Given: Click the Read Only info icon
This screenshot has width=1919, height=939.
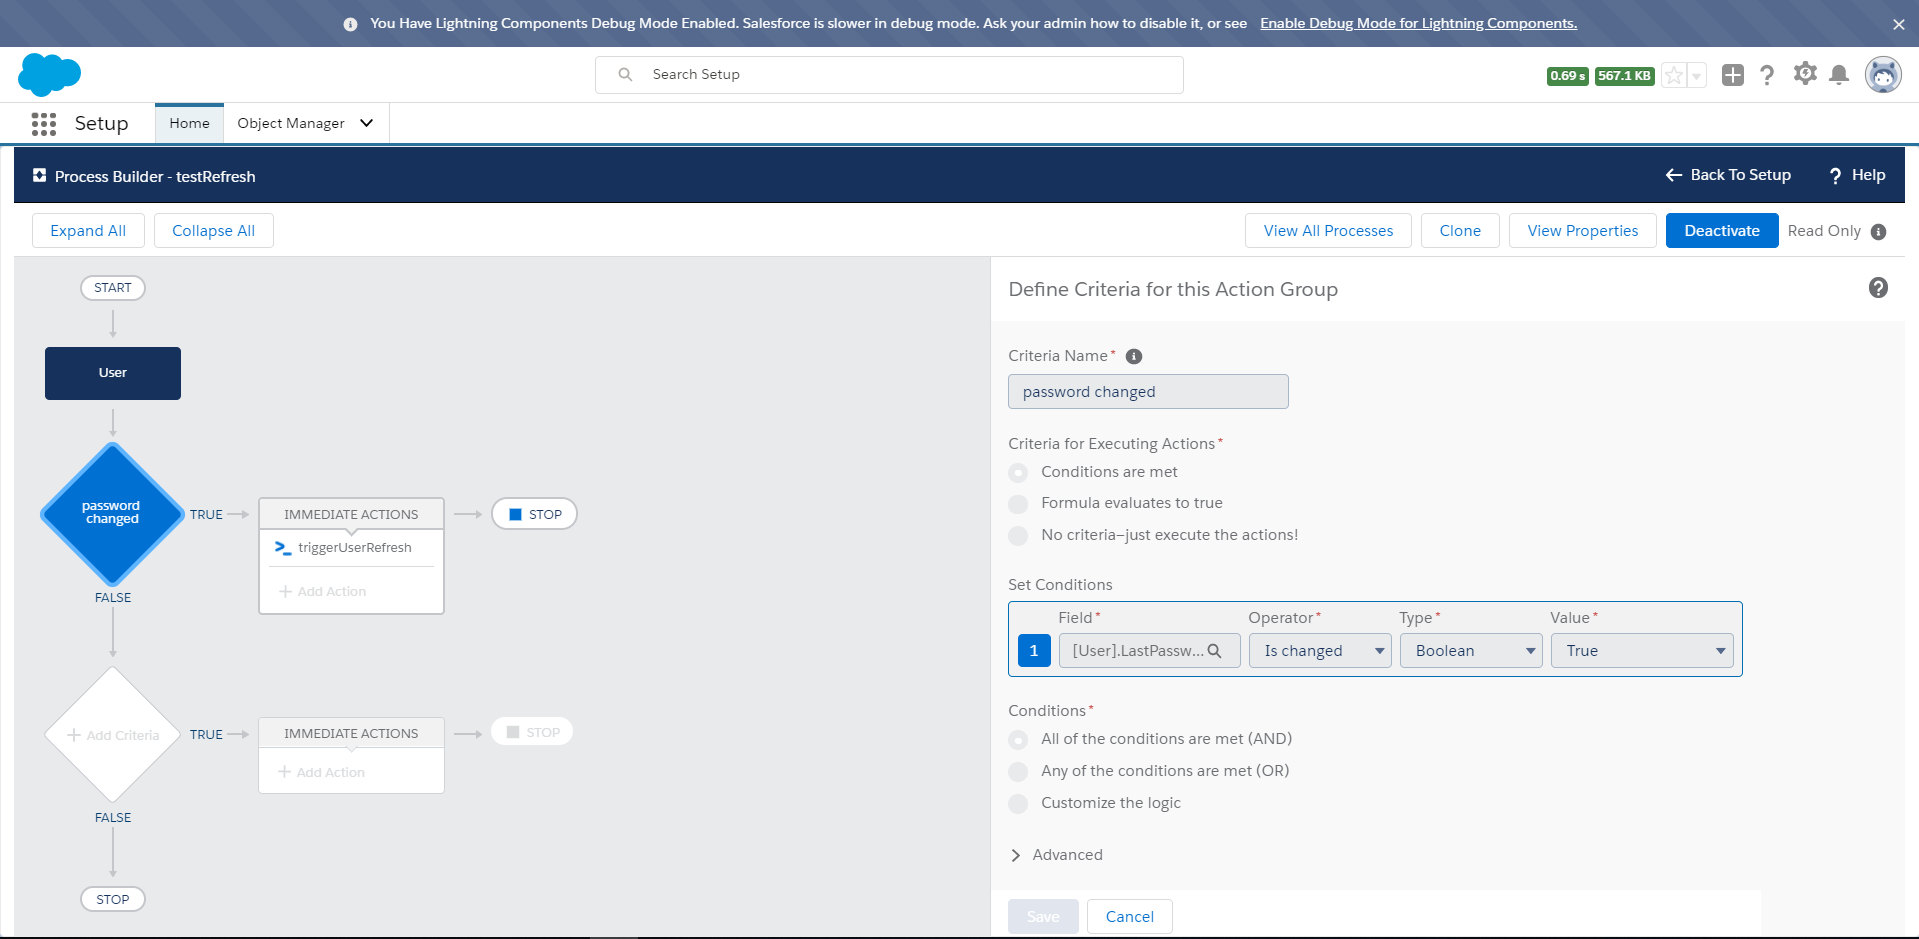Looking at the screenshot, I should click(x=1878, y=232).
